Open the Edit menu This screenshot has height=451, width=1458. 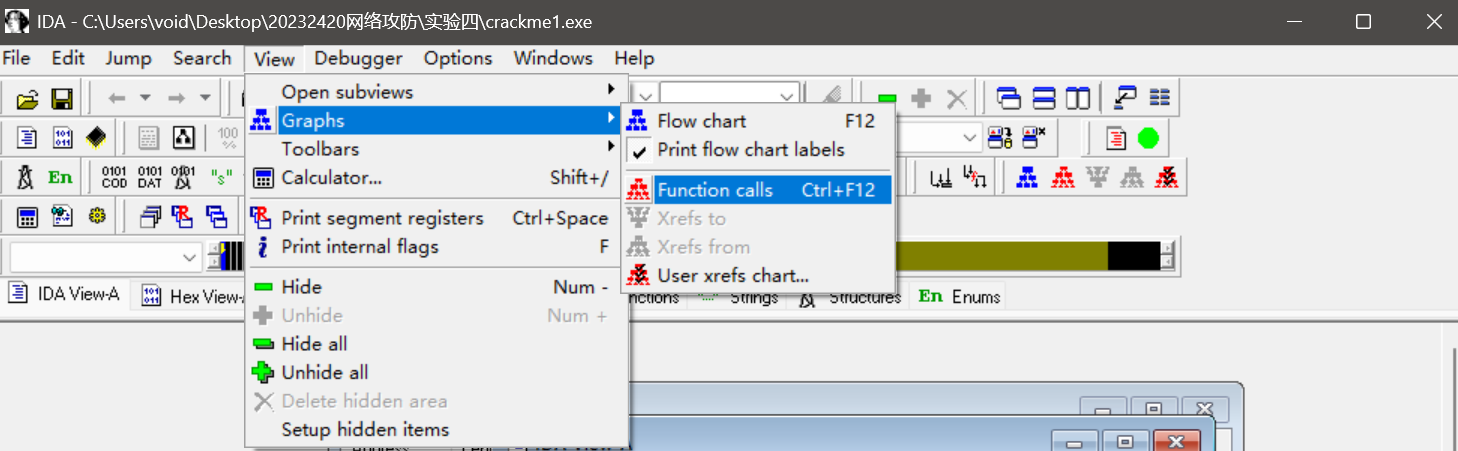68,58
